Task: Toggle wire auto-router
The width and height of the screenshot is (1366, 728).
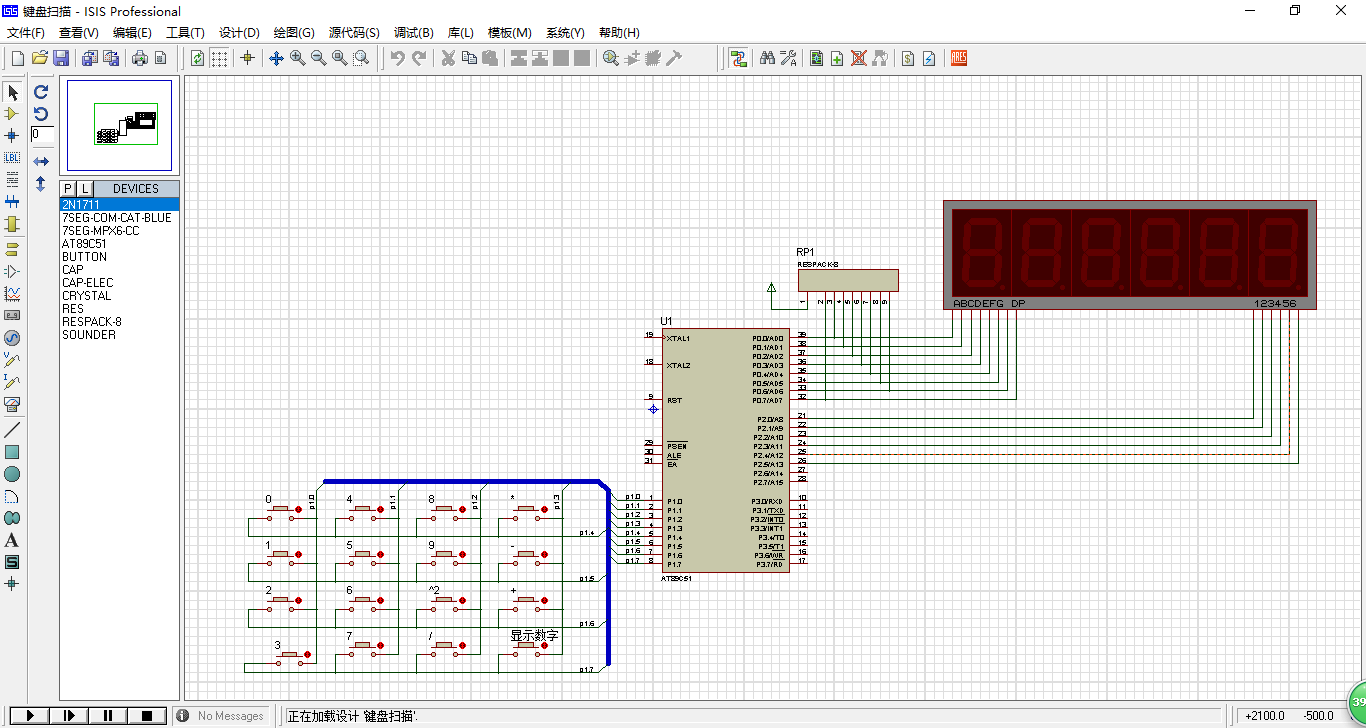Action: tap(738, 58)
